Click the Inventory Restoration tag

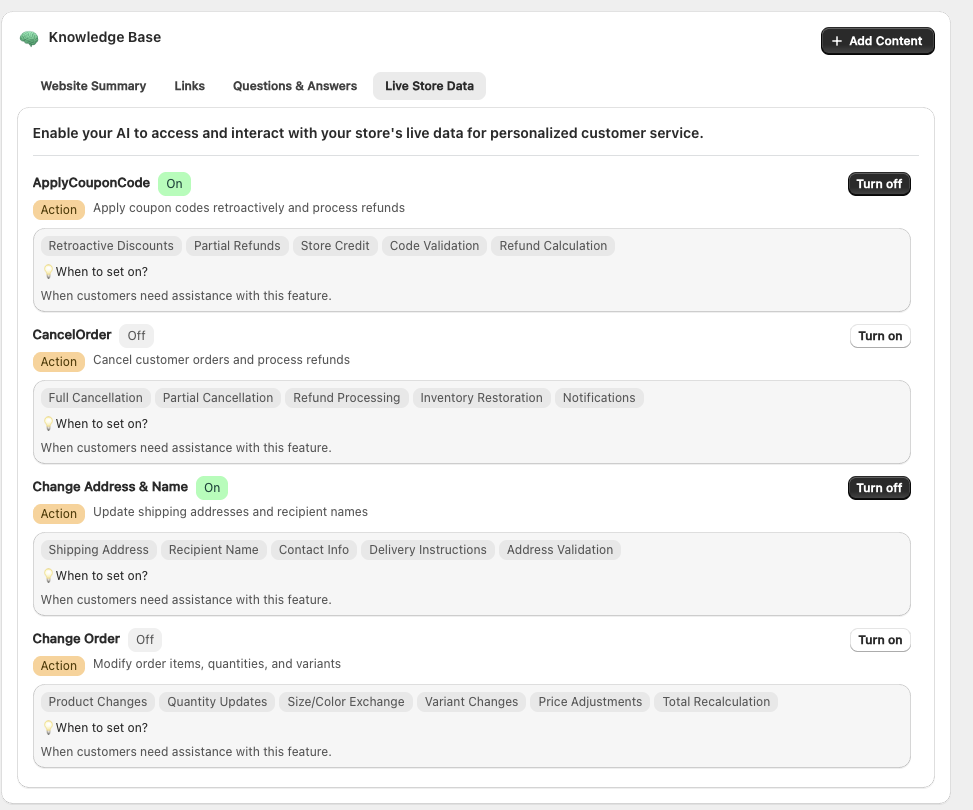pyautogui.click(x=481, y=398)
